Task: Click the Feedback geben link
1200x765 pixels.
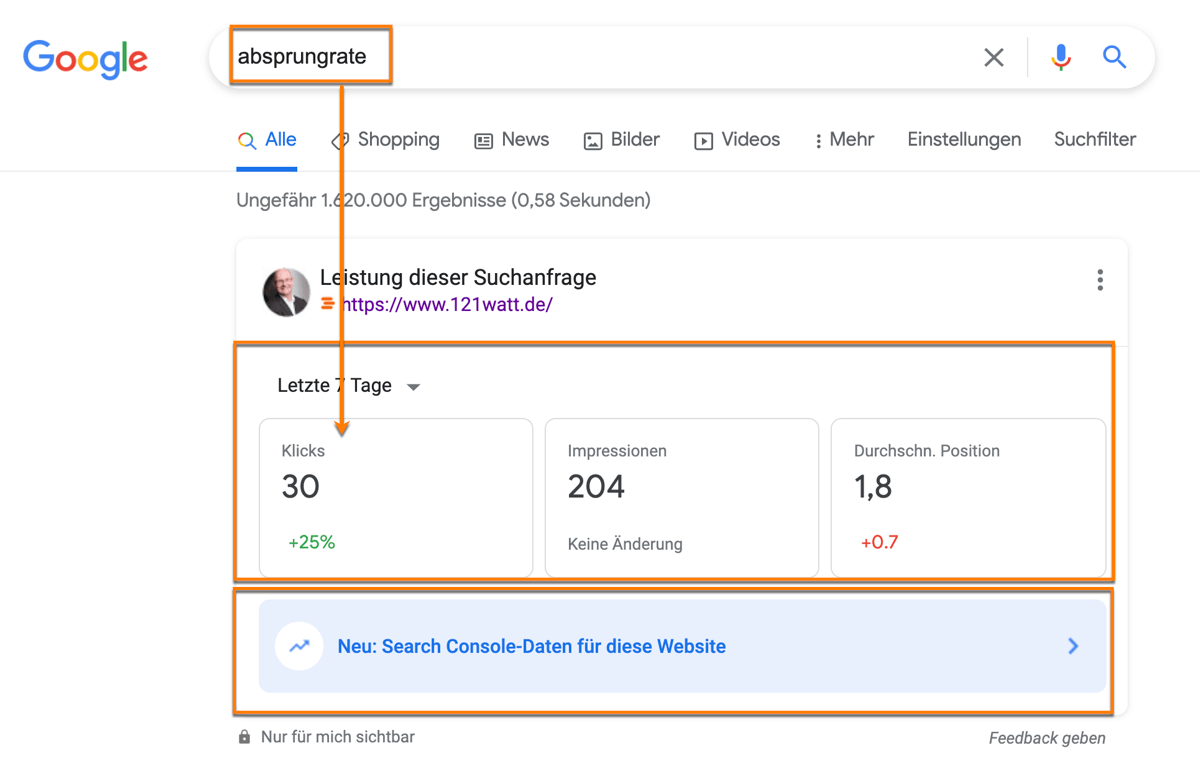Action: [x=1046, y=737]
